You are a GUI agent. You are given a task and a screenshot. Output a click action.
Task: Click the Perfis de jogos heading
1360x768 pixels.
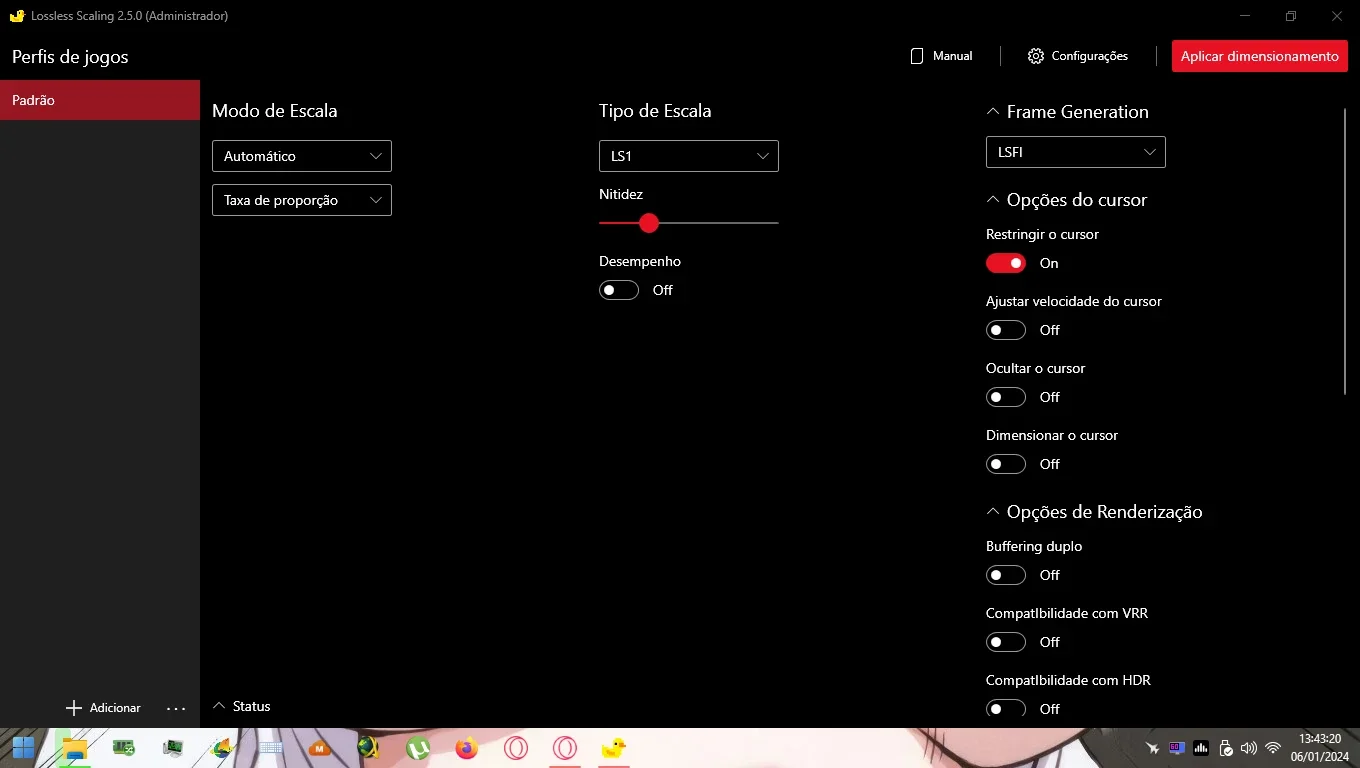[x=70, y=57]
